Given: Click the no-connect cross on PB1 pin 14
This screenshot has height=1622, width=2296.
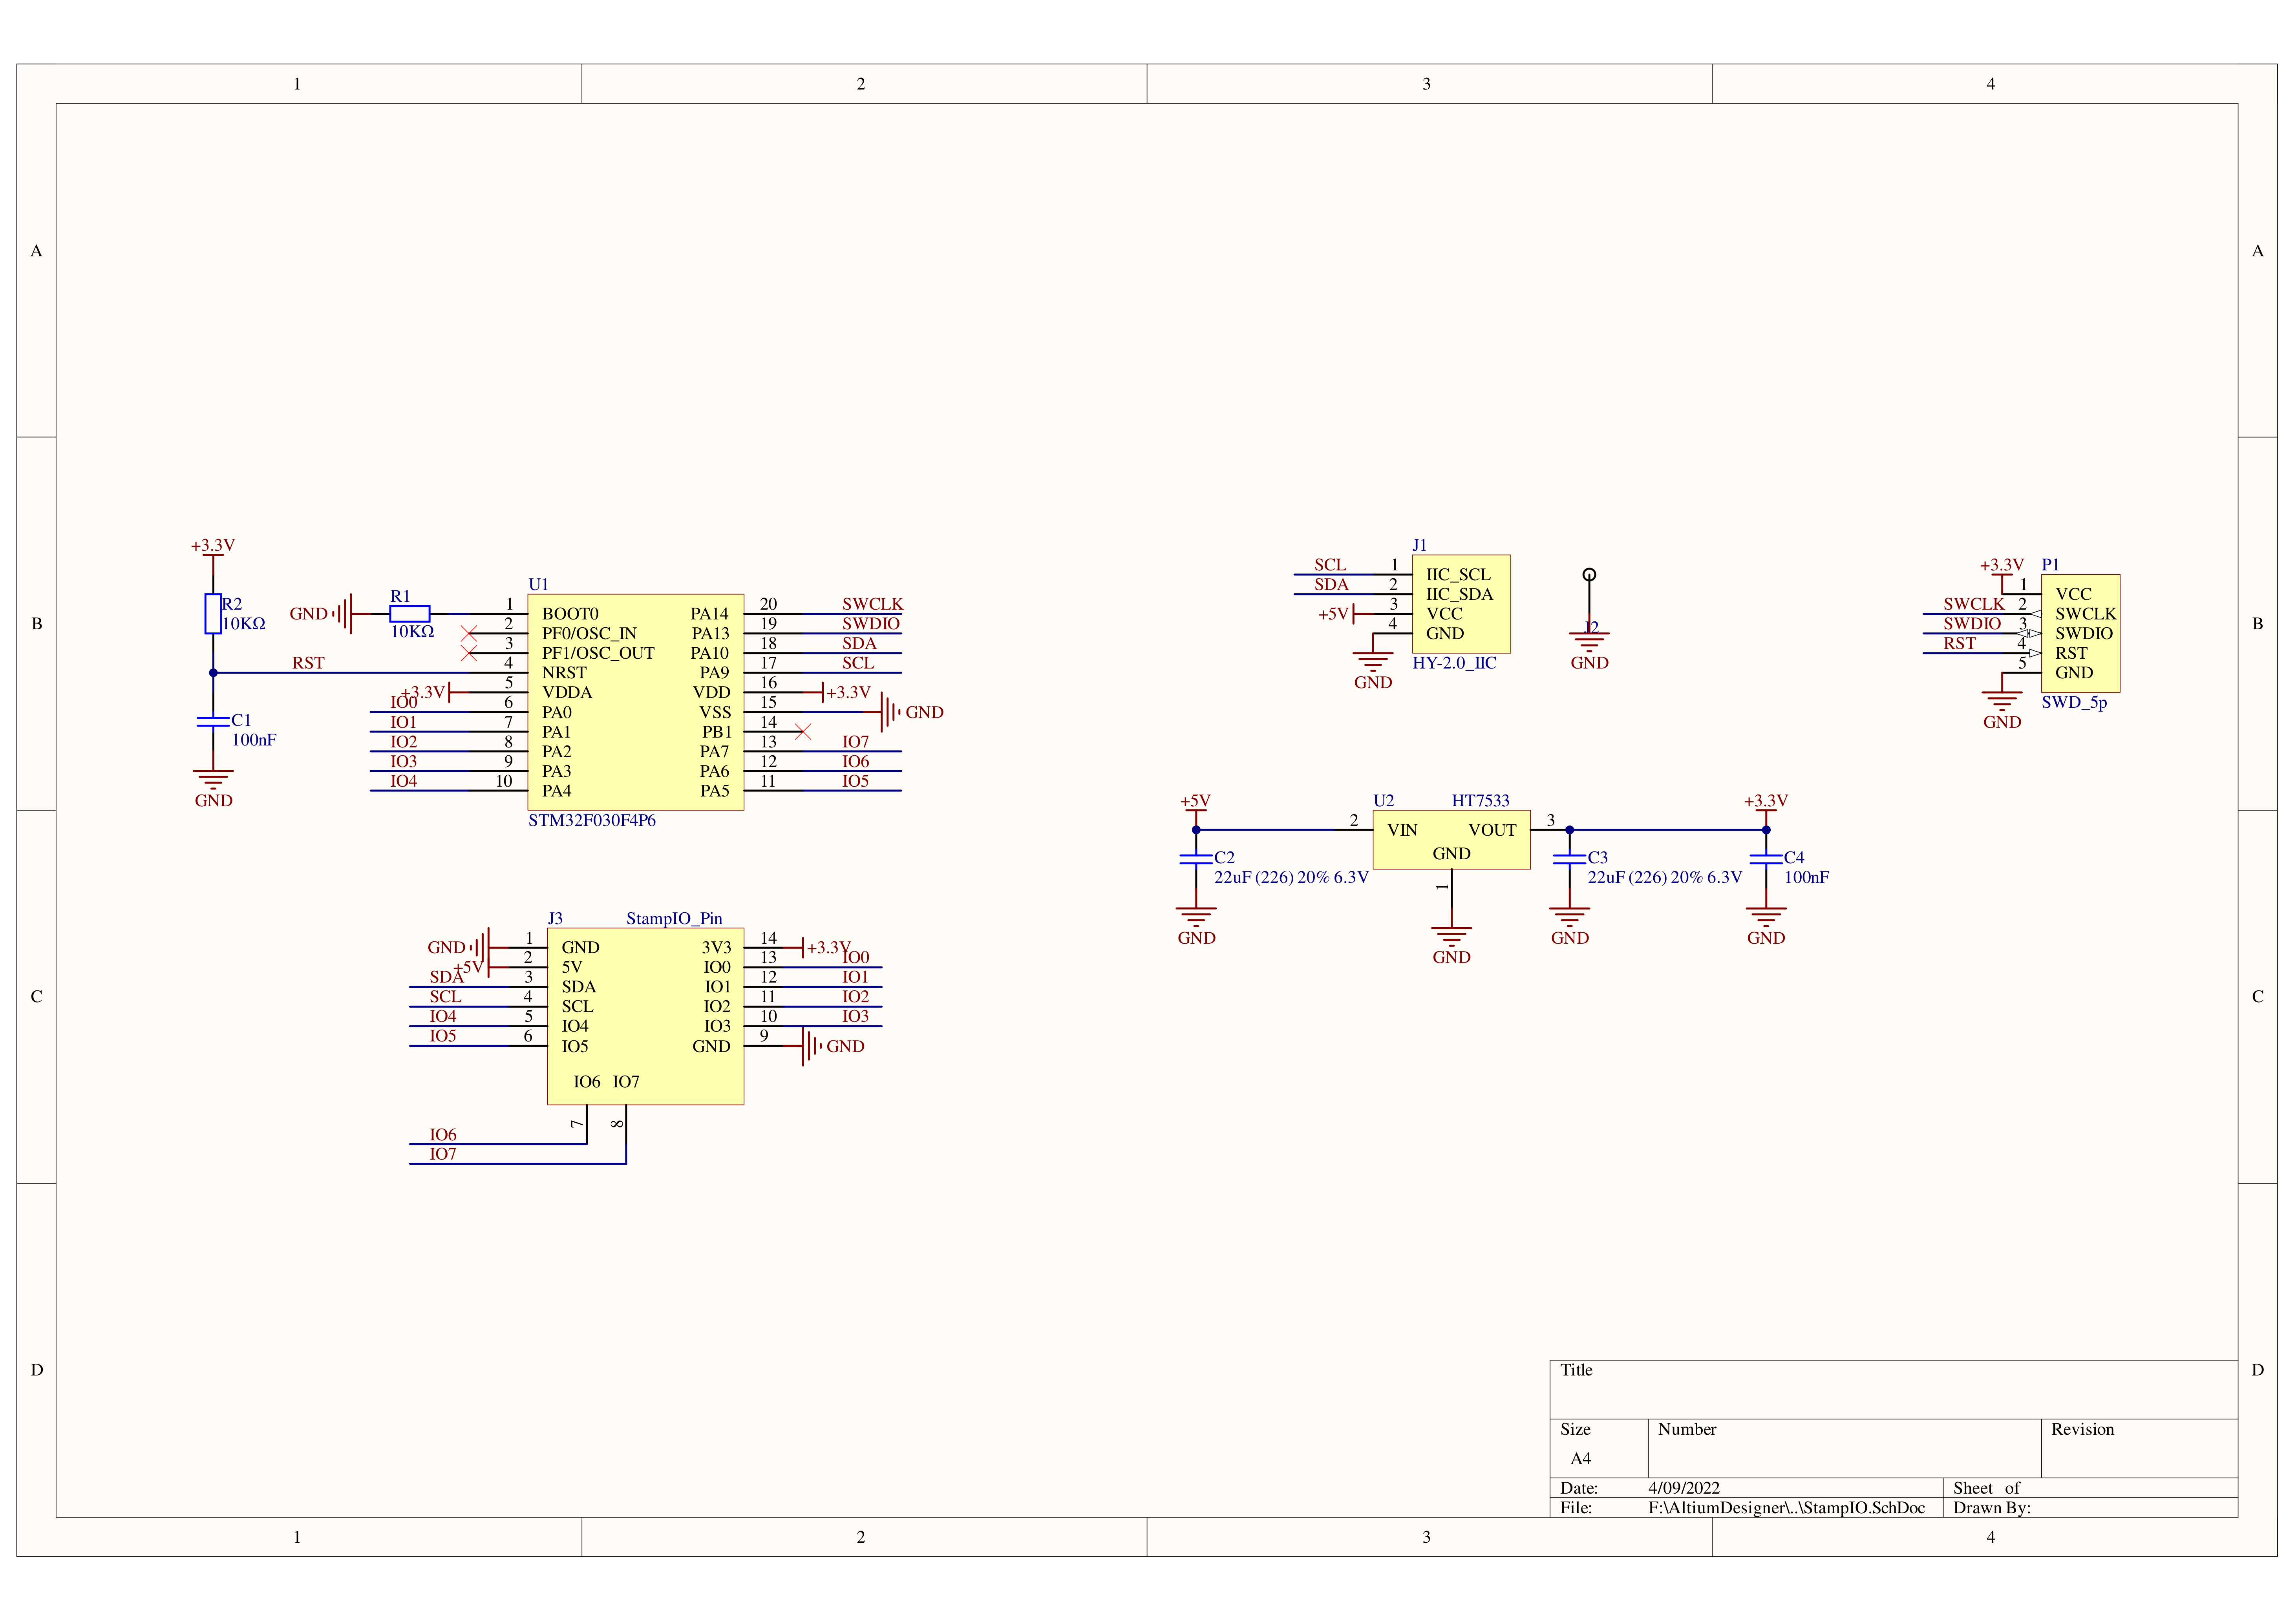Looking at the screenshot, I should [x=802, y=732].
